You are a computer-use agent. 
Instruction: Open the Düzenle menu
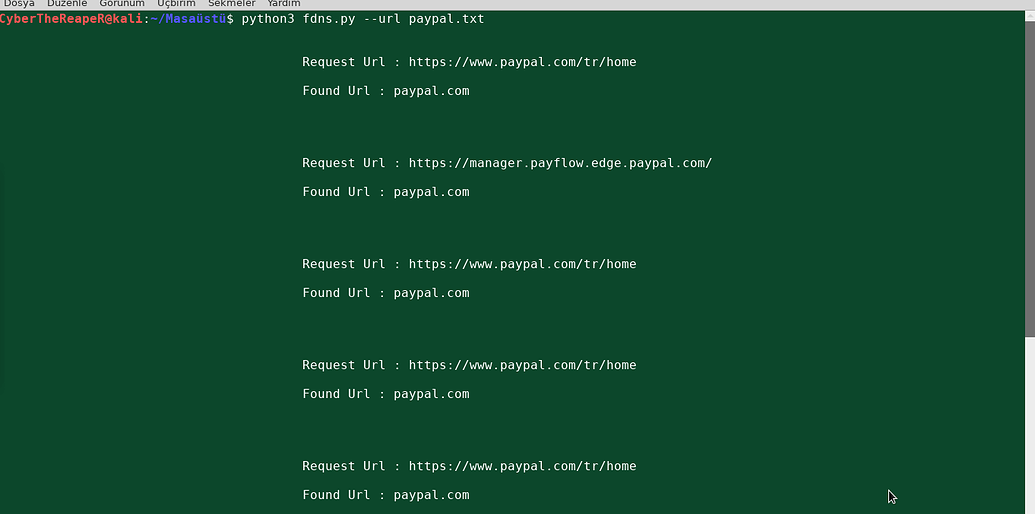(x=67, y=3)
